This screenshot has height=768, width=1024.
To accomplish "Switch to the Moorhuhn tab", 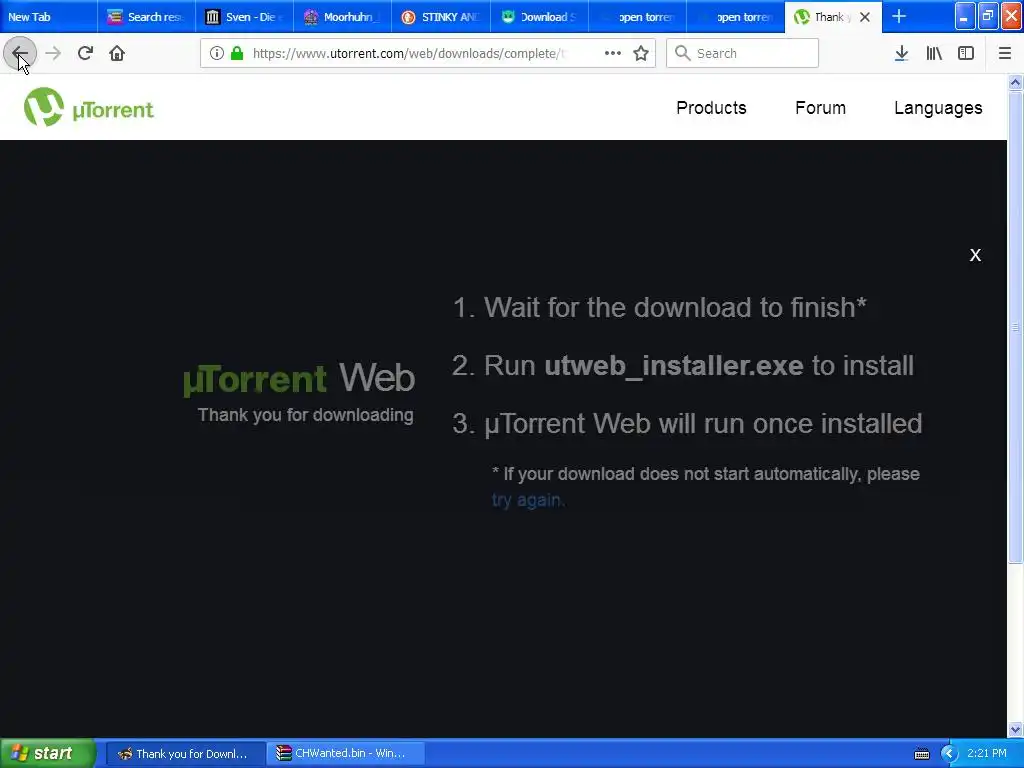I will pos(342,16).
